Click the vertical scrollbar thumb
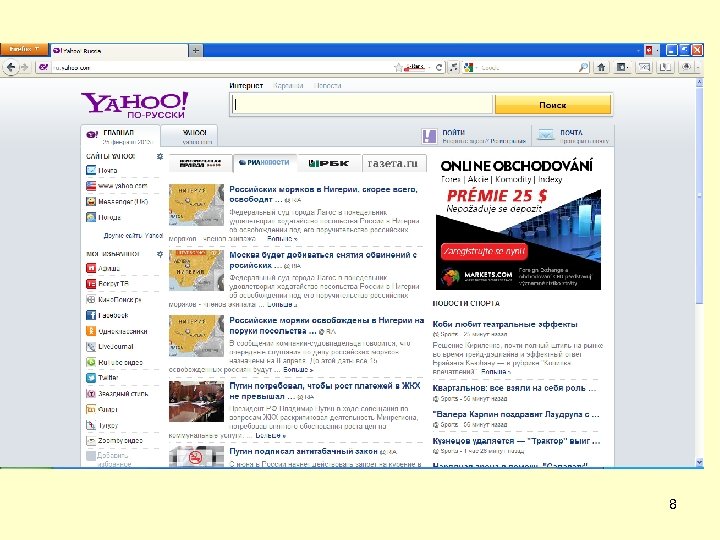The width and height of the screenshot is (720, 540). click(699, 195)
